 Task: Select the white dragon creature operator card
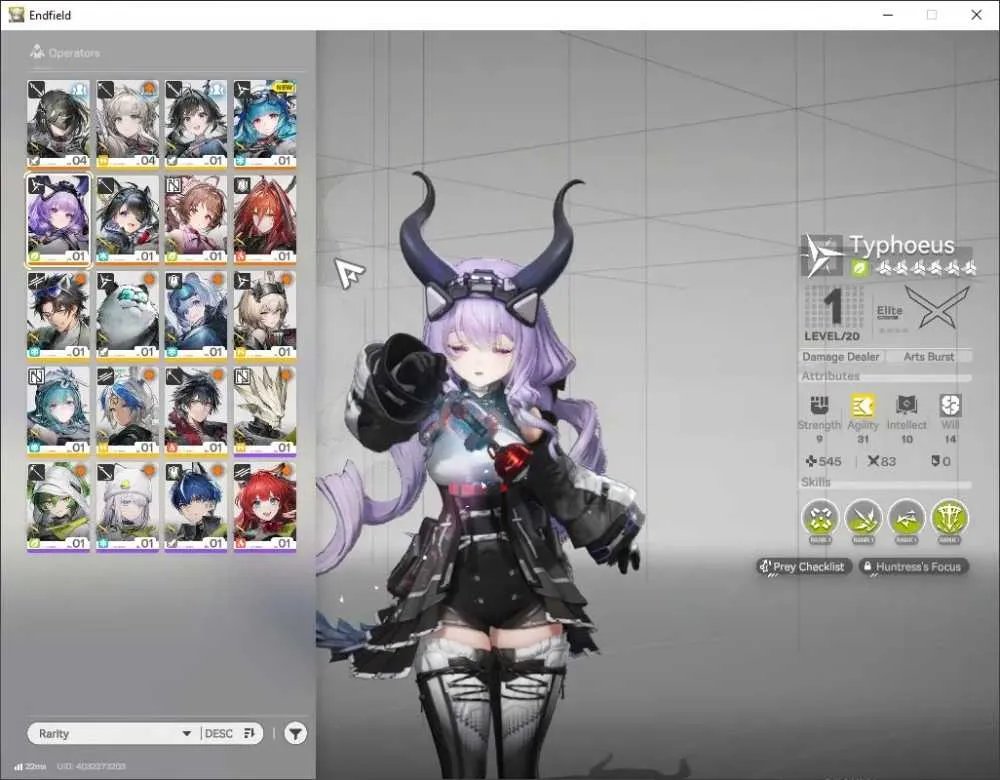(x=265, y=411)
